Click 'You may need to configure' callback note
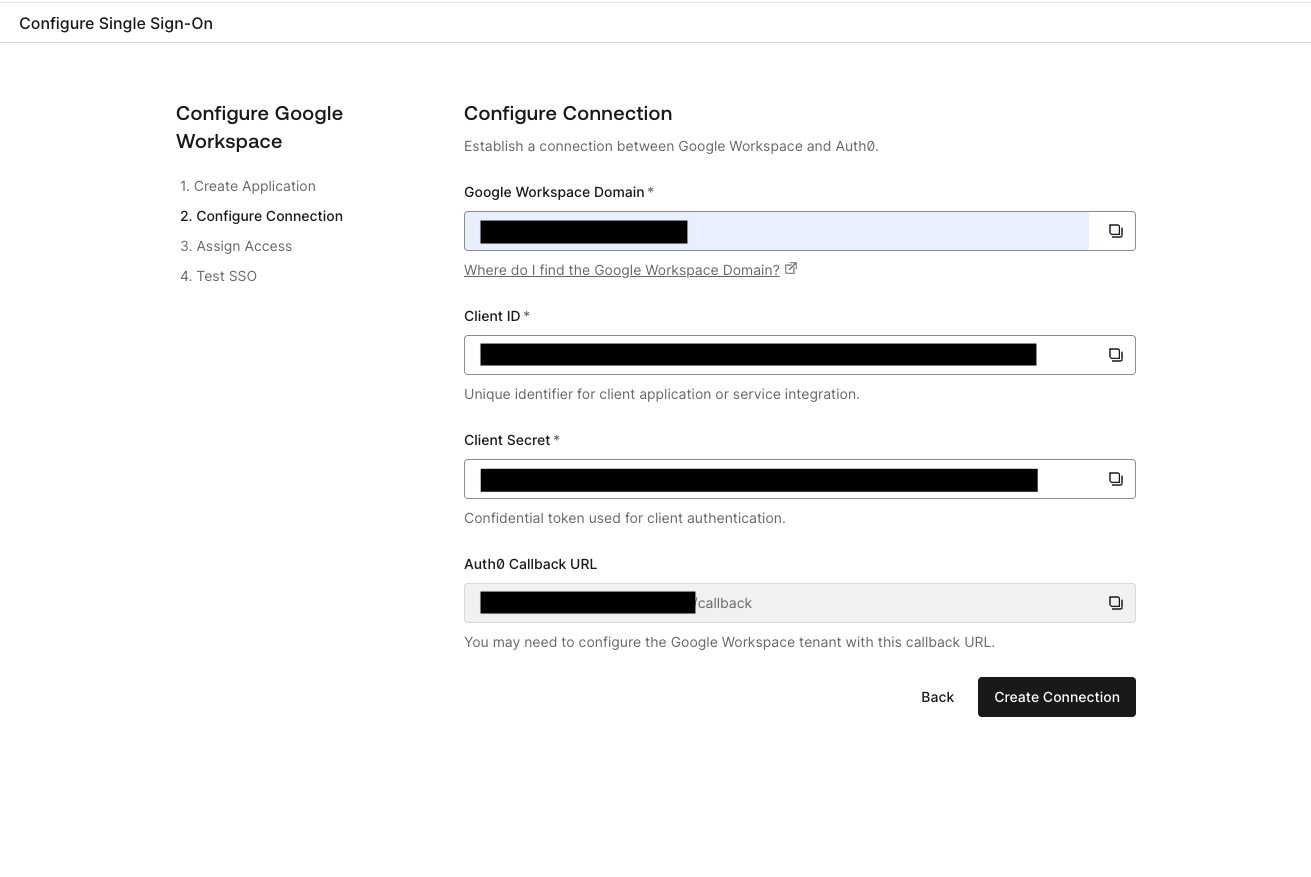Screen dimensions: 1311x877 point(729,642)
